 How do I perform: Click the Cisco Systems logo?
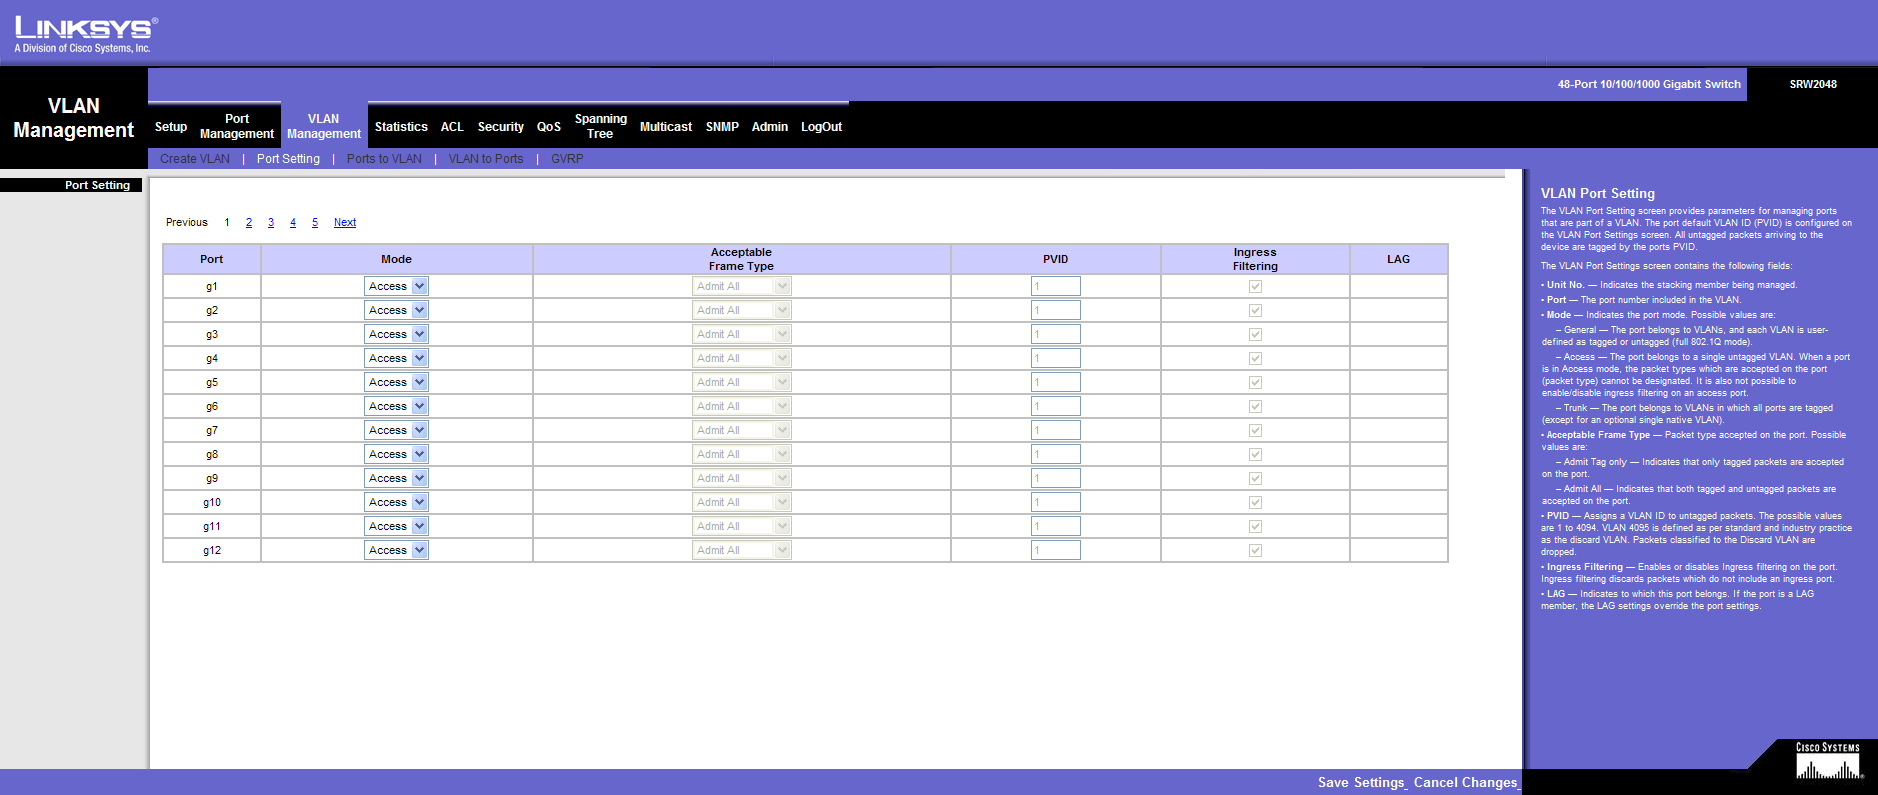1827,762
